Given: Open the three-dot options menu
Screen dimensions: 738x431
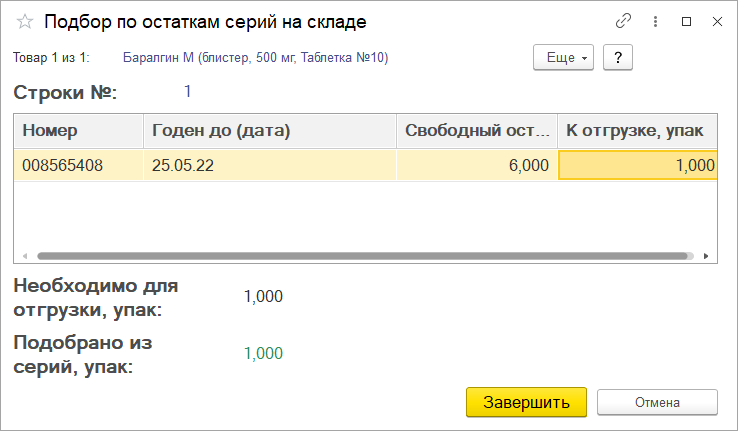Looking at the screenshot, I should coord(655,21).
